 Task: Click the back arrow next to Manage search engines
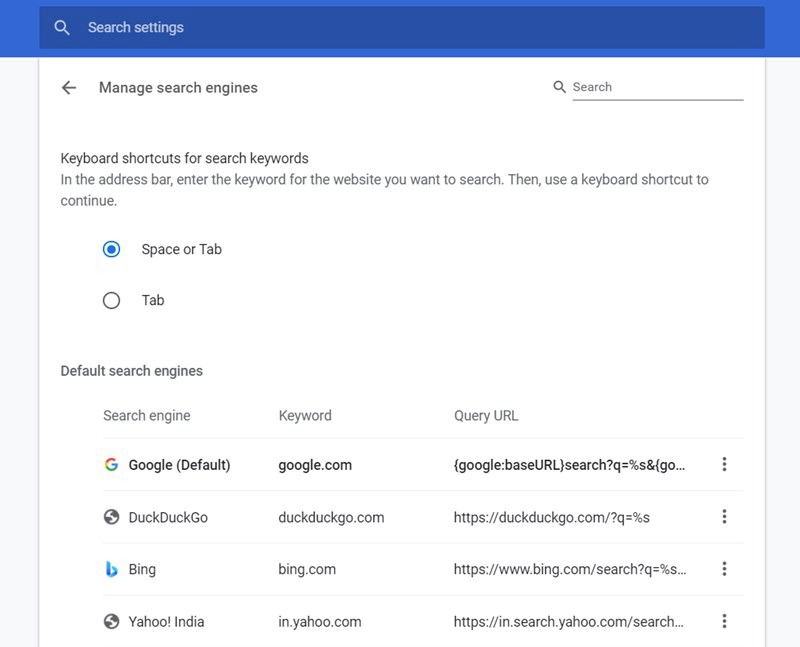pos(68,88)
